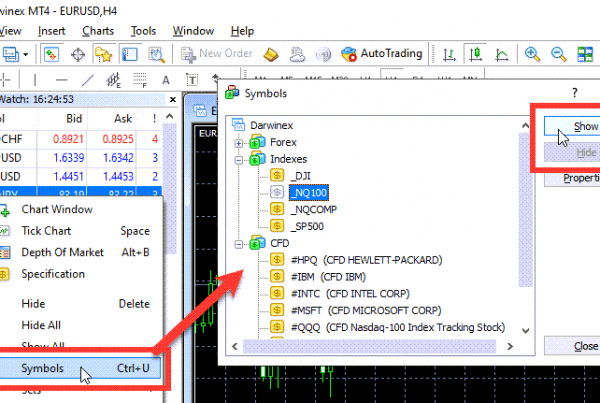Select the Fibonacci retracement tool
Viewport: 600px width, 403px height.
(140, 80)
